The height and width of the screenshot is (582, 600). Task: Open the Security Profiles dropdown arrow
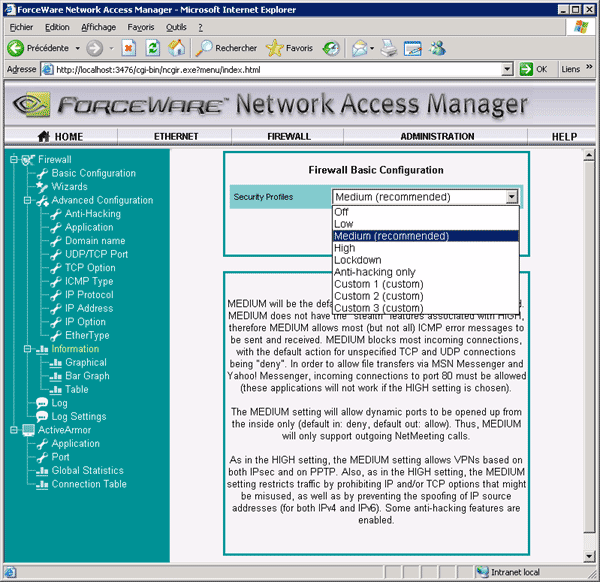point(511,197)
